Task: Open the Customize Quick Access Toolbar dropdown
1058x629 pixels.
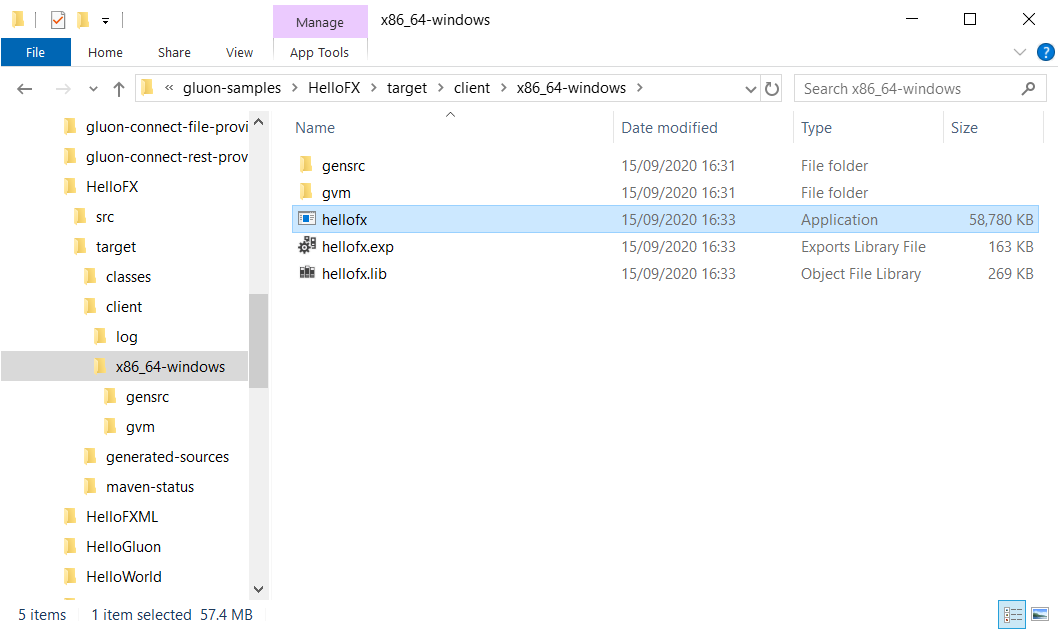Action: click(x=105, y=21)
